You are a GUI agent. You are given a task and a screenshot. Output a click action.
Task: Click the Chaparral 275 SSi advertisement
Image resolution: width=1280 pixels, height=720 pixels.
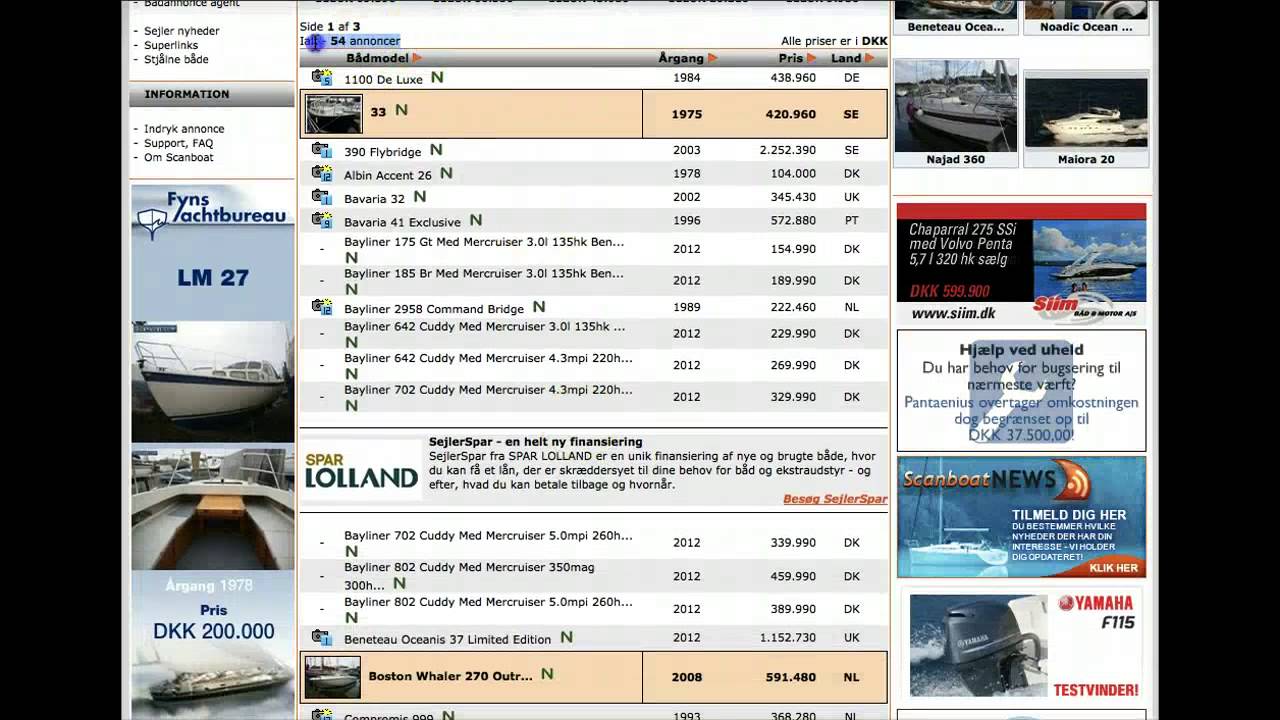[1021, 264]
